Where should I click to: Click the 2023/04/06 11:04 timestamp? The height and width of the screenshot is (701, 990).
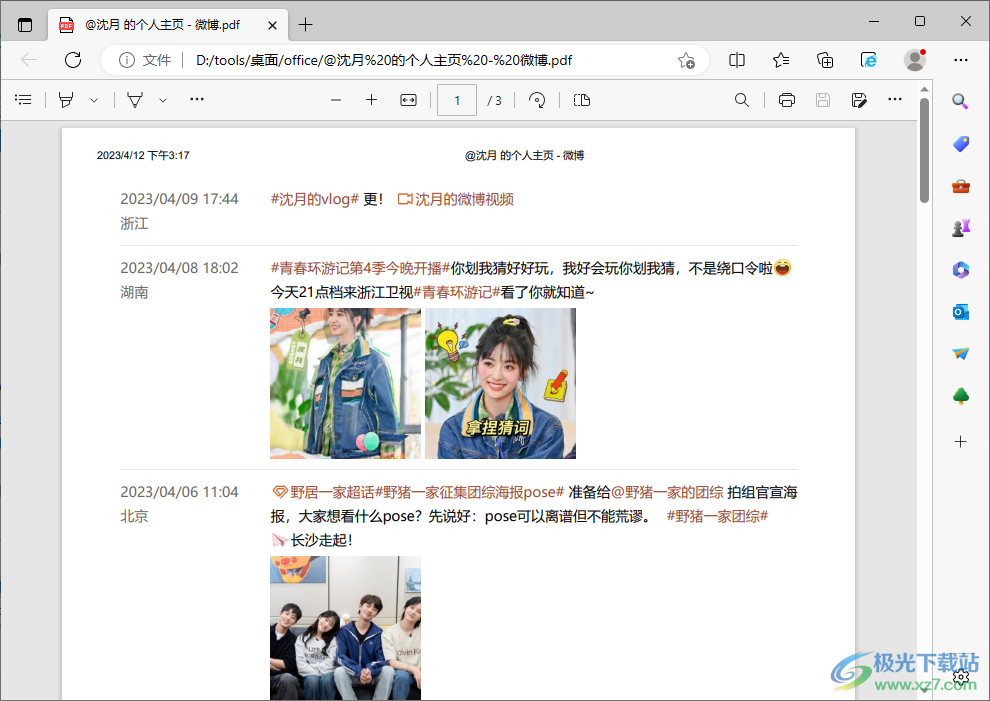[x=179, y=493]
